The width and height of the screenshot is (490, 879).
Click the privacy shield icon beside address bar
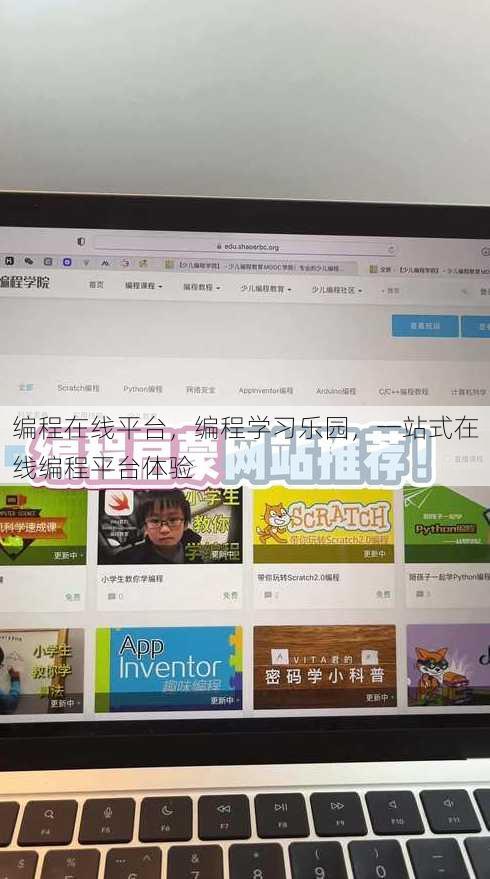tap(81, 242)
